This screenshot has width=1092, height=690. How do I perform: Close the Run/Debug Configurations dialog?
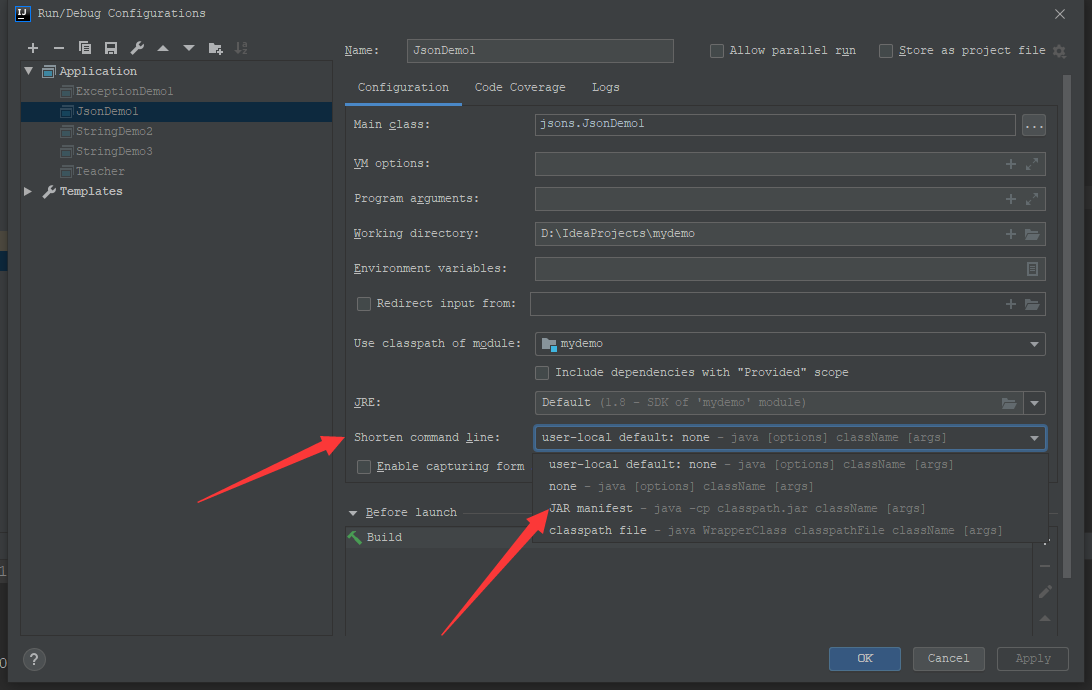coord(1059,14)
